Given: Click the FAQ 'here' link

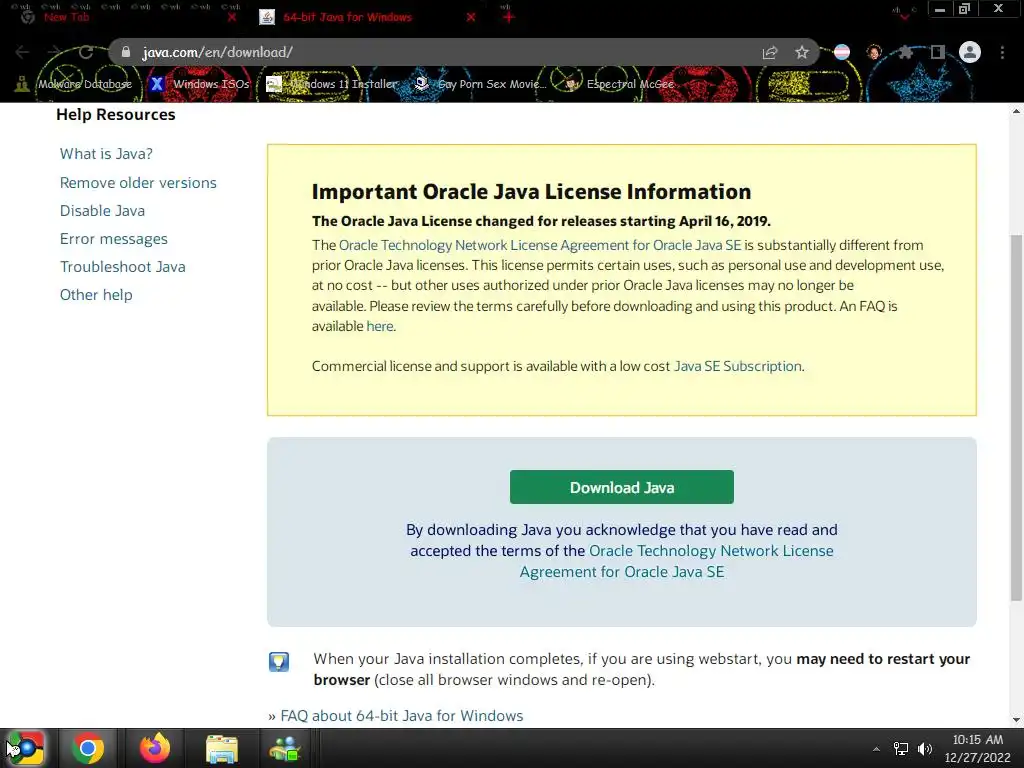Looking at the screenshot, I should click(380, 327).
